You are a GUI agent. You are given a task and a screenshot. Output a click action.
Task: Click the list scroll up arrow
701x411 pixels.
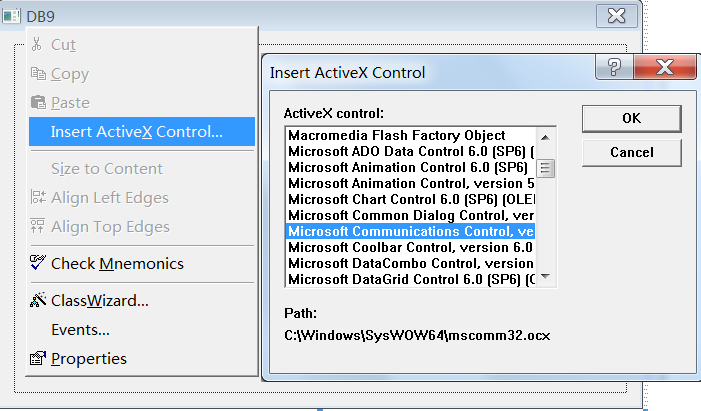[x=545, y=137]
